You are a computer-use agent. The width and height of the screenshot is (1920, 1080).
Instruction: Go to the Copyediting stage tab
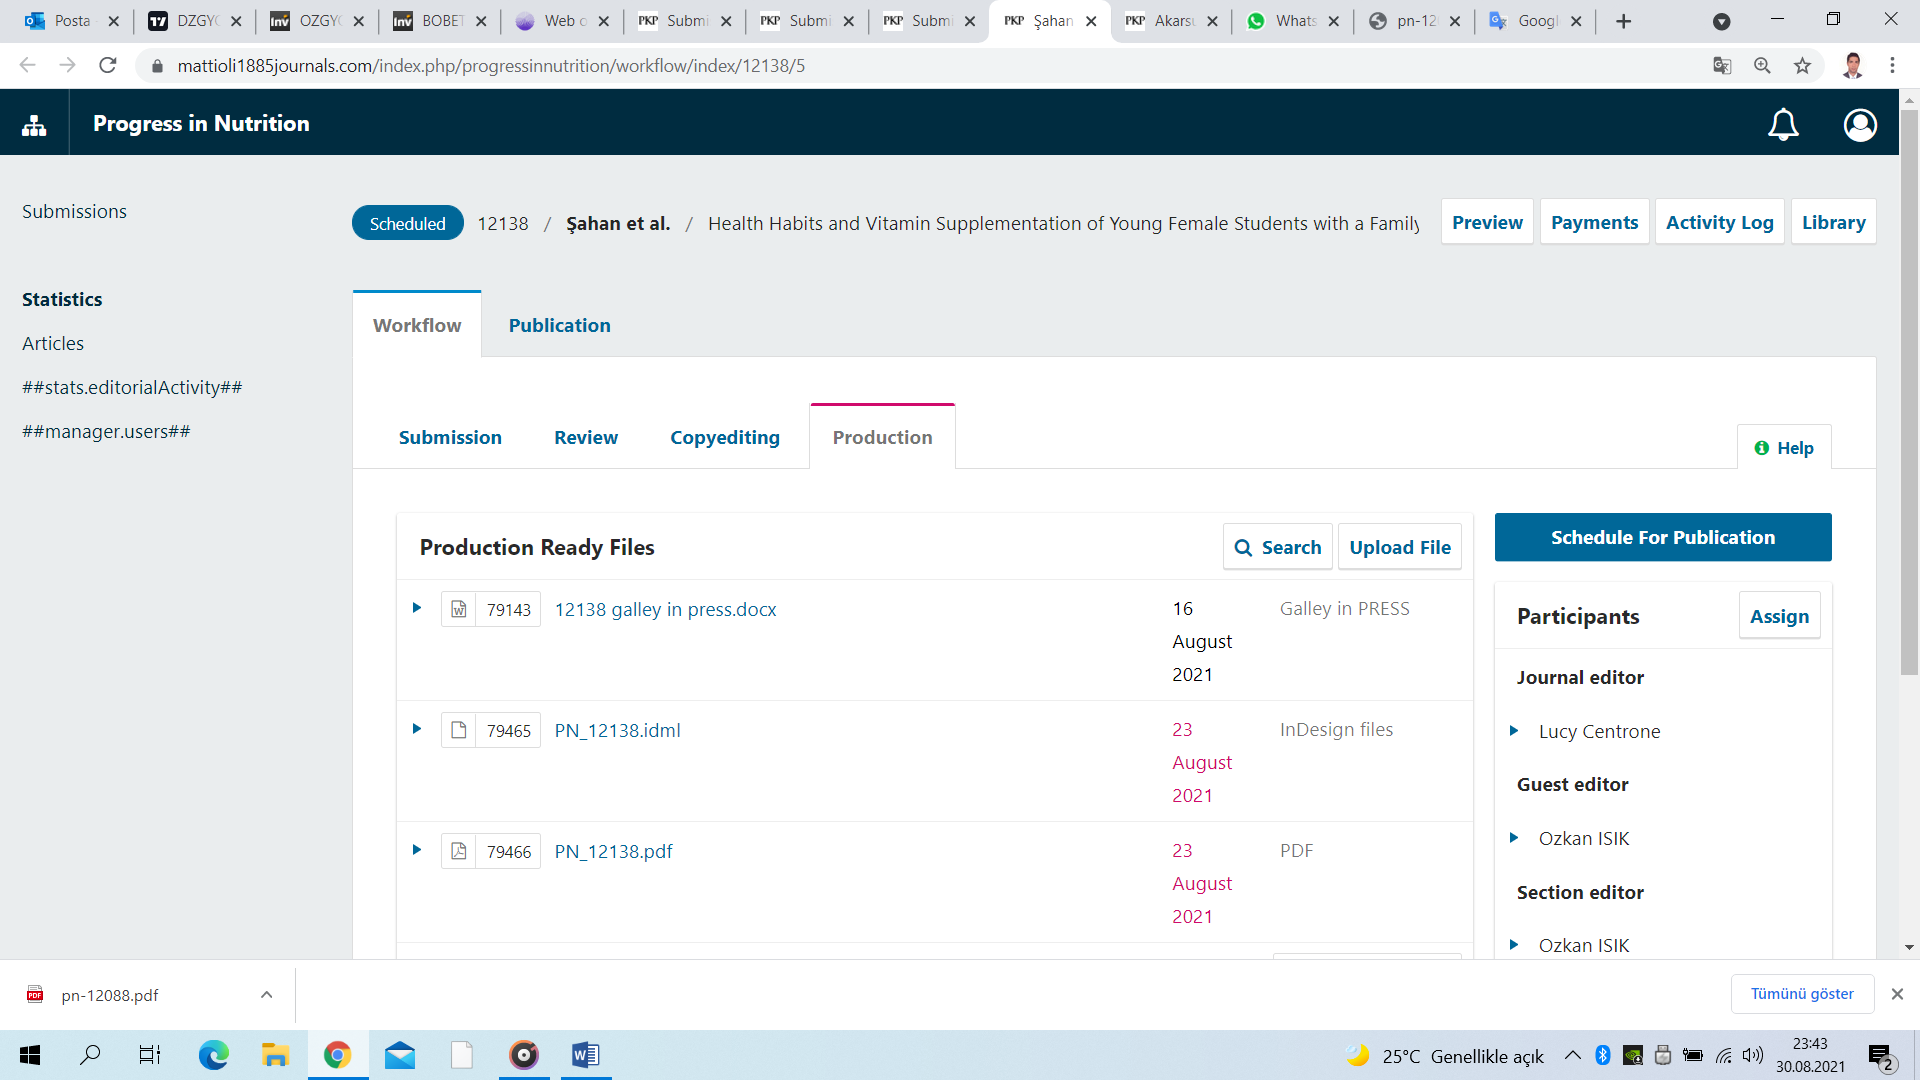pyautogui.click(x=724, y=437)
